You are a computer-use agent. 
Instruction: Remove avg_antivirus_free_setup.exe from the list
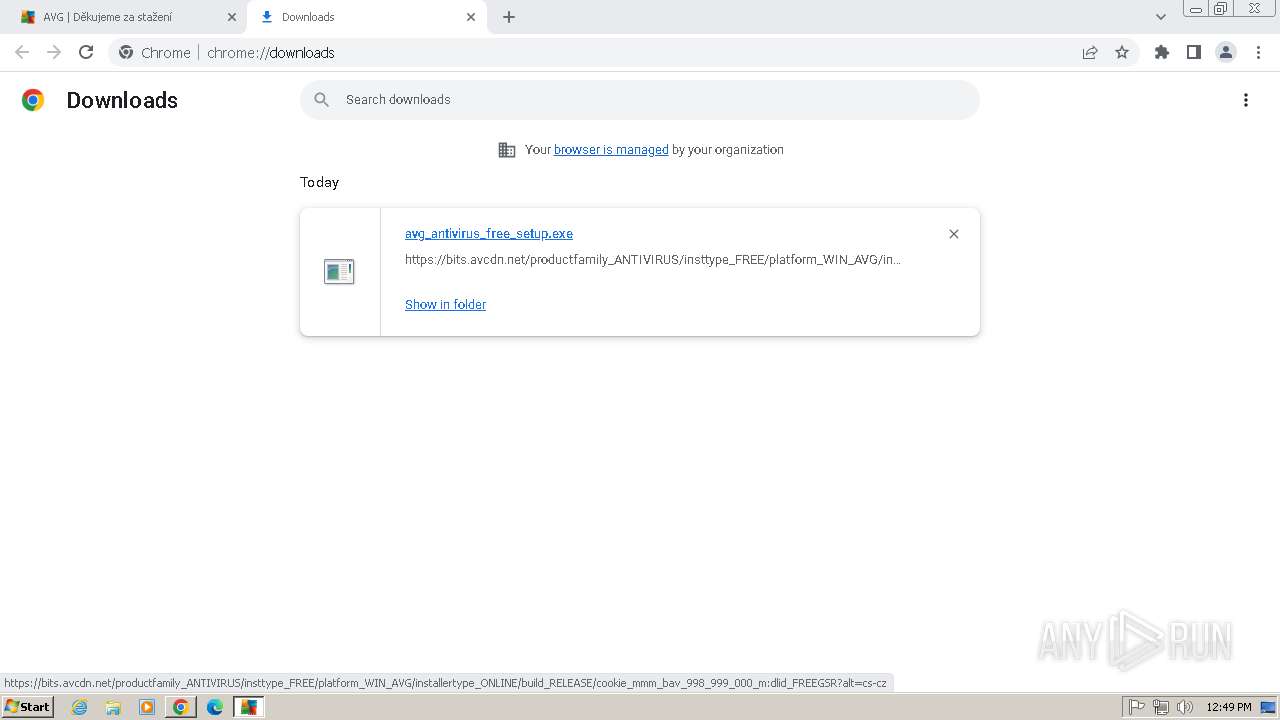pyautogui.click(x=954, y=234)
